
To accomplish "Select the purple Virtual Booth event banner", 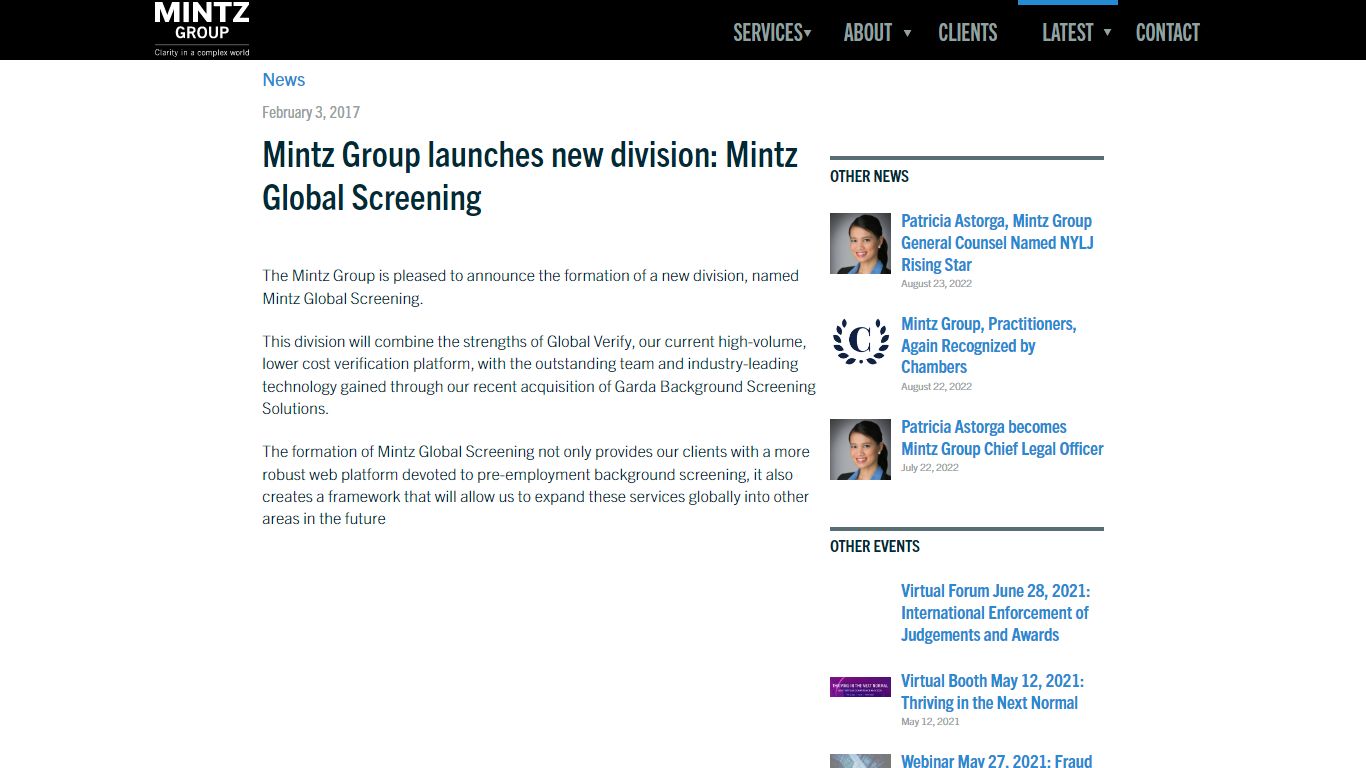I will click(x=860, y=687).
